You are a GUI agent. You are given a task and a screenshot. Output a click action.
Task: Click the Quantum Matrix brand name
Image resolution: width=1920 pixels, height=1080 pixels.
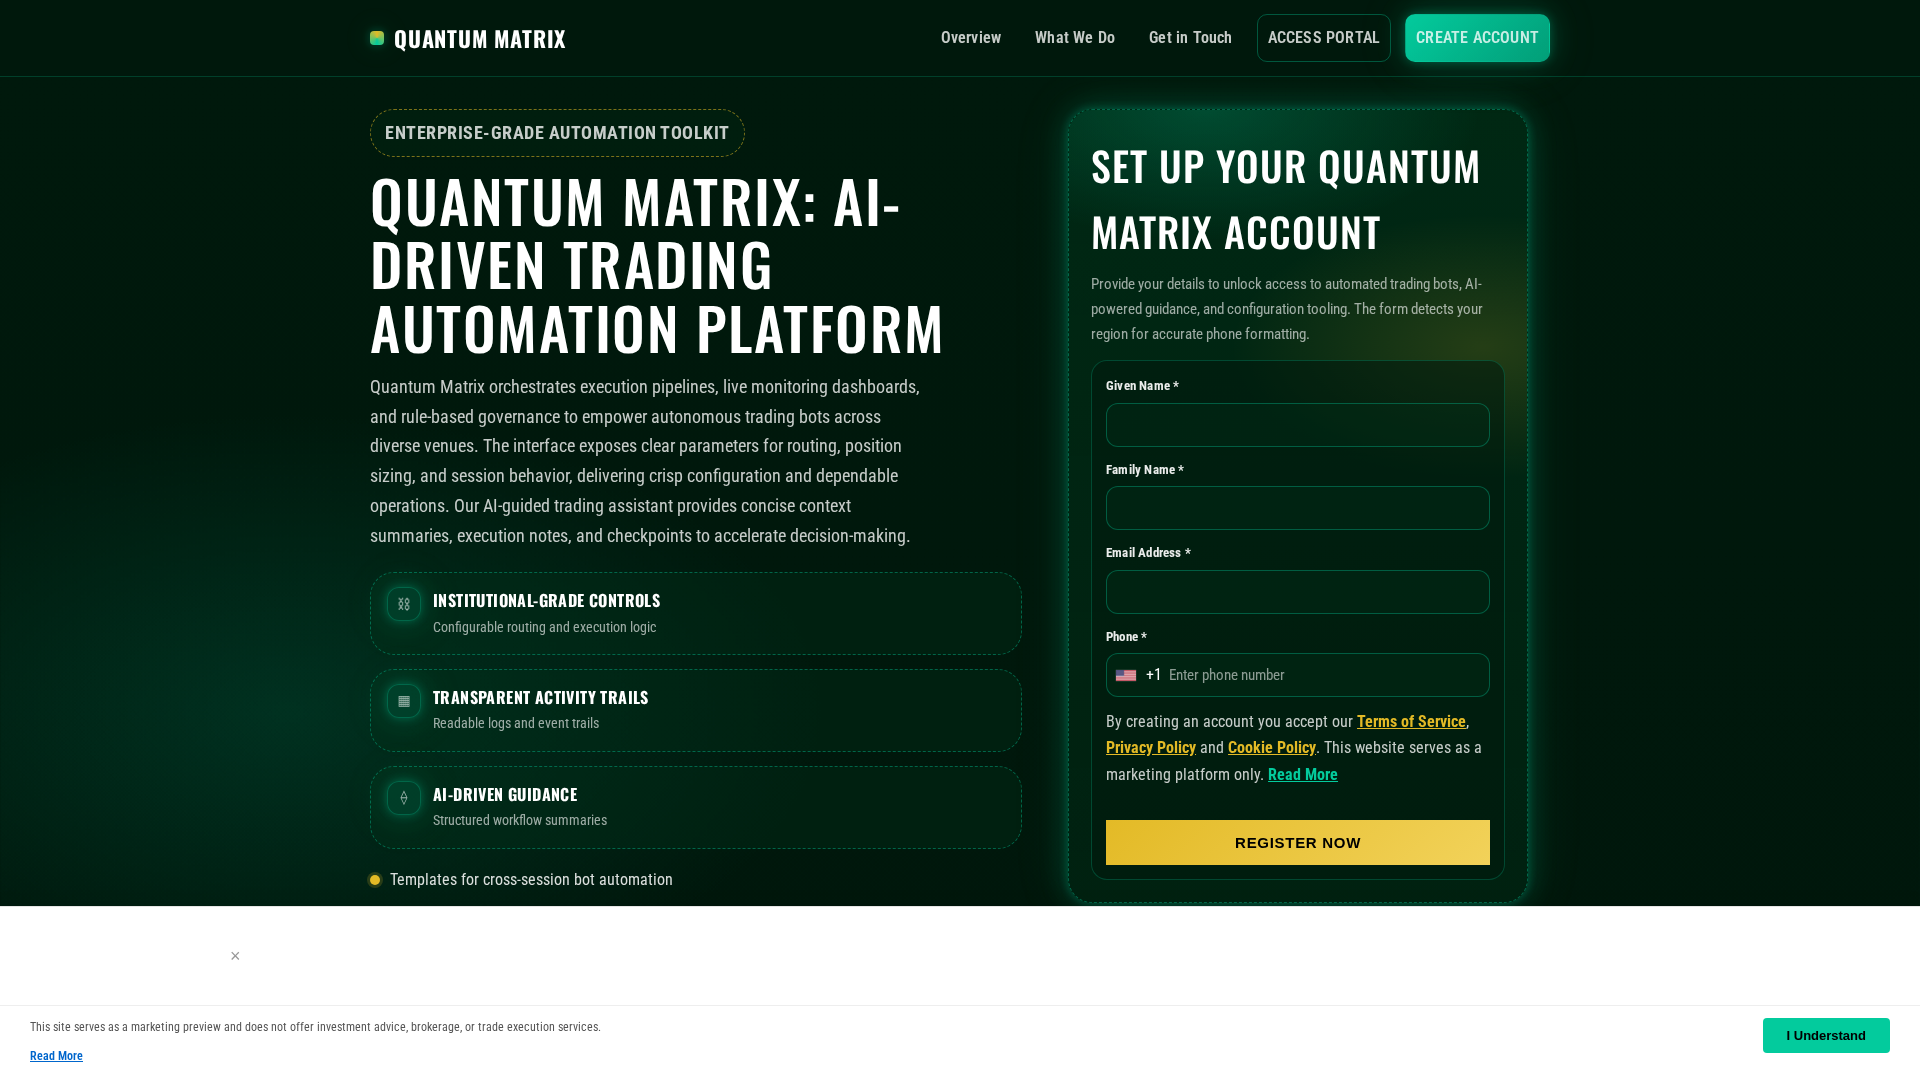point(480,38)
